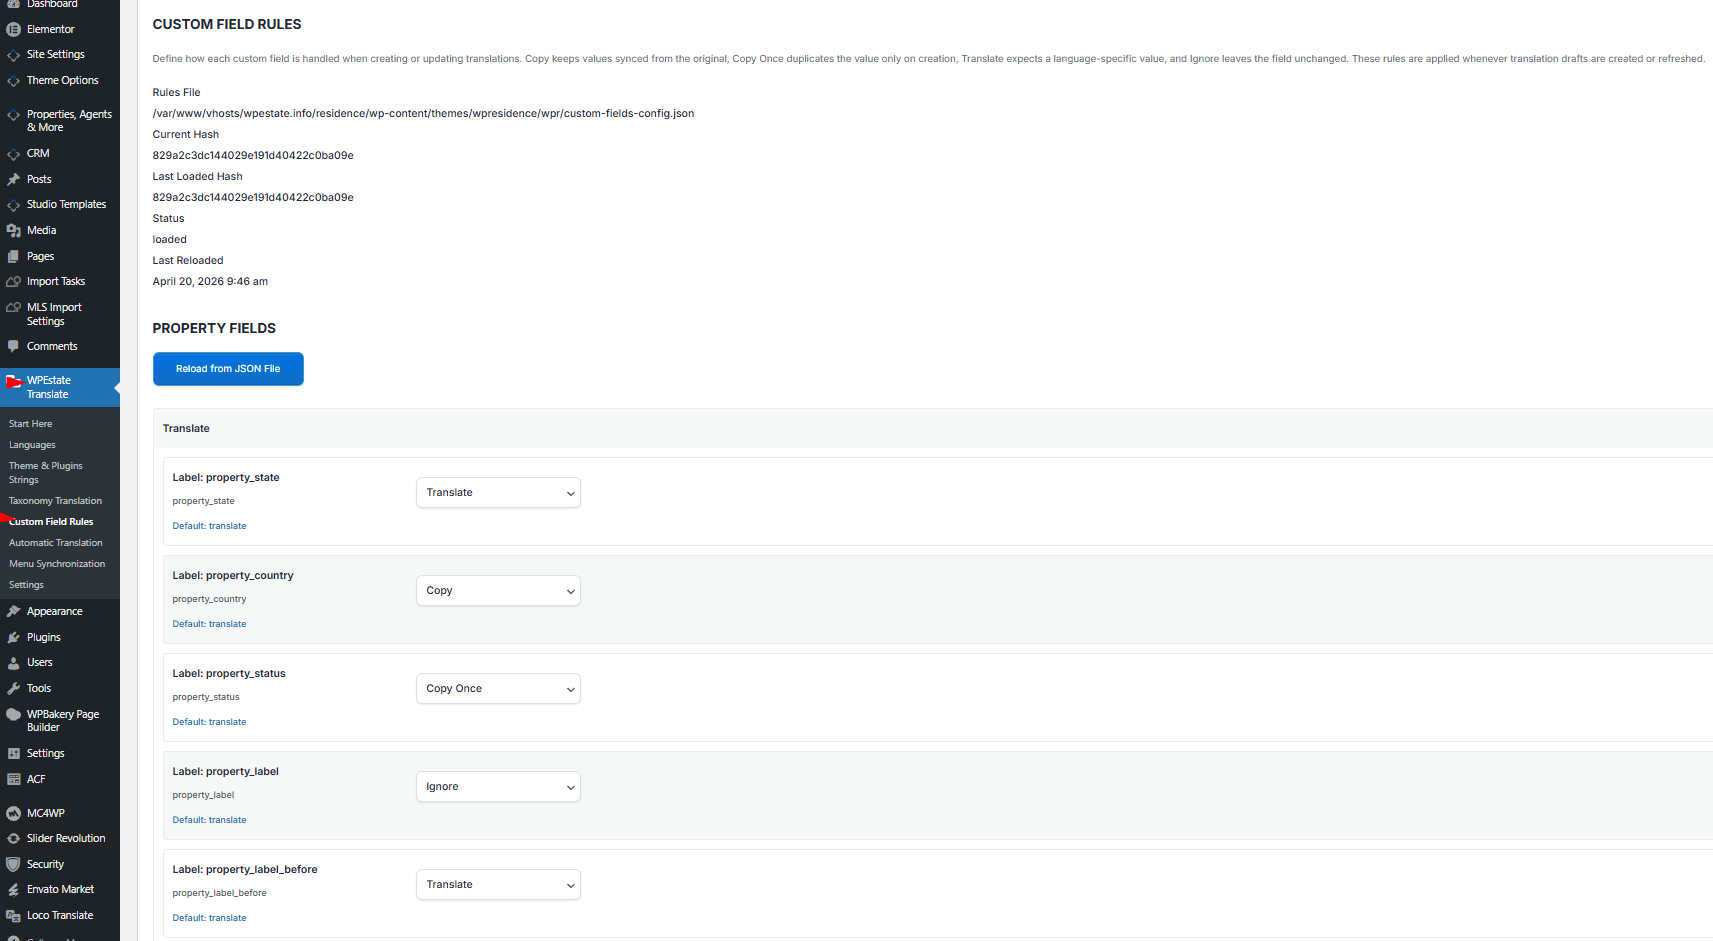
Task: Click the Appearance paintbrush icon
Action: point(13,611)
